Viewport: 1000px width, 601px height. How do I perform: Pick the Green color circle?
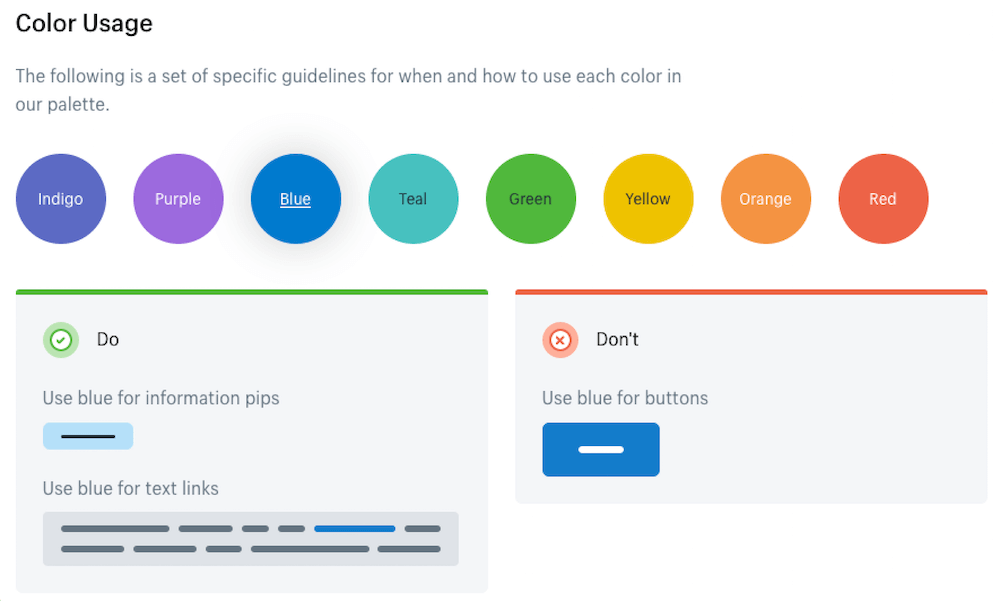click(x=530, y=199)
